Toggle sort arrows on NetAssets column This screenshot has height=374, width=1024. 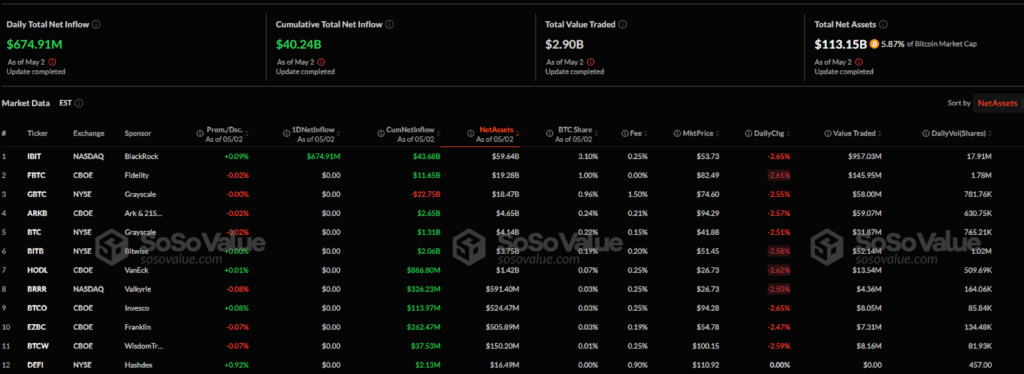517,133
